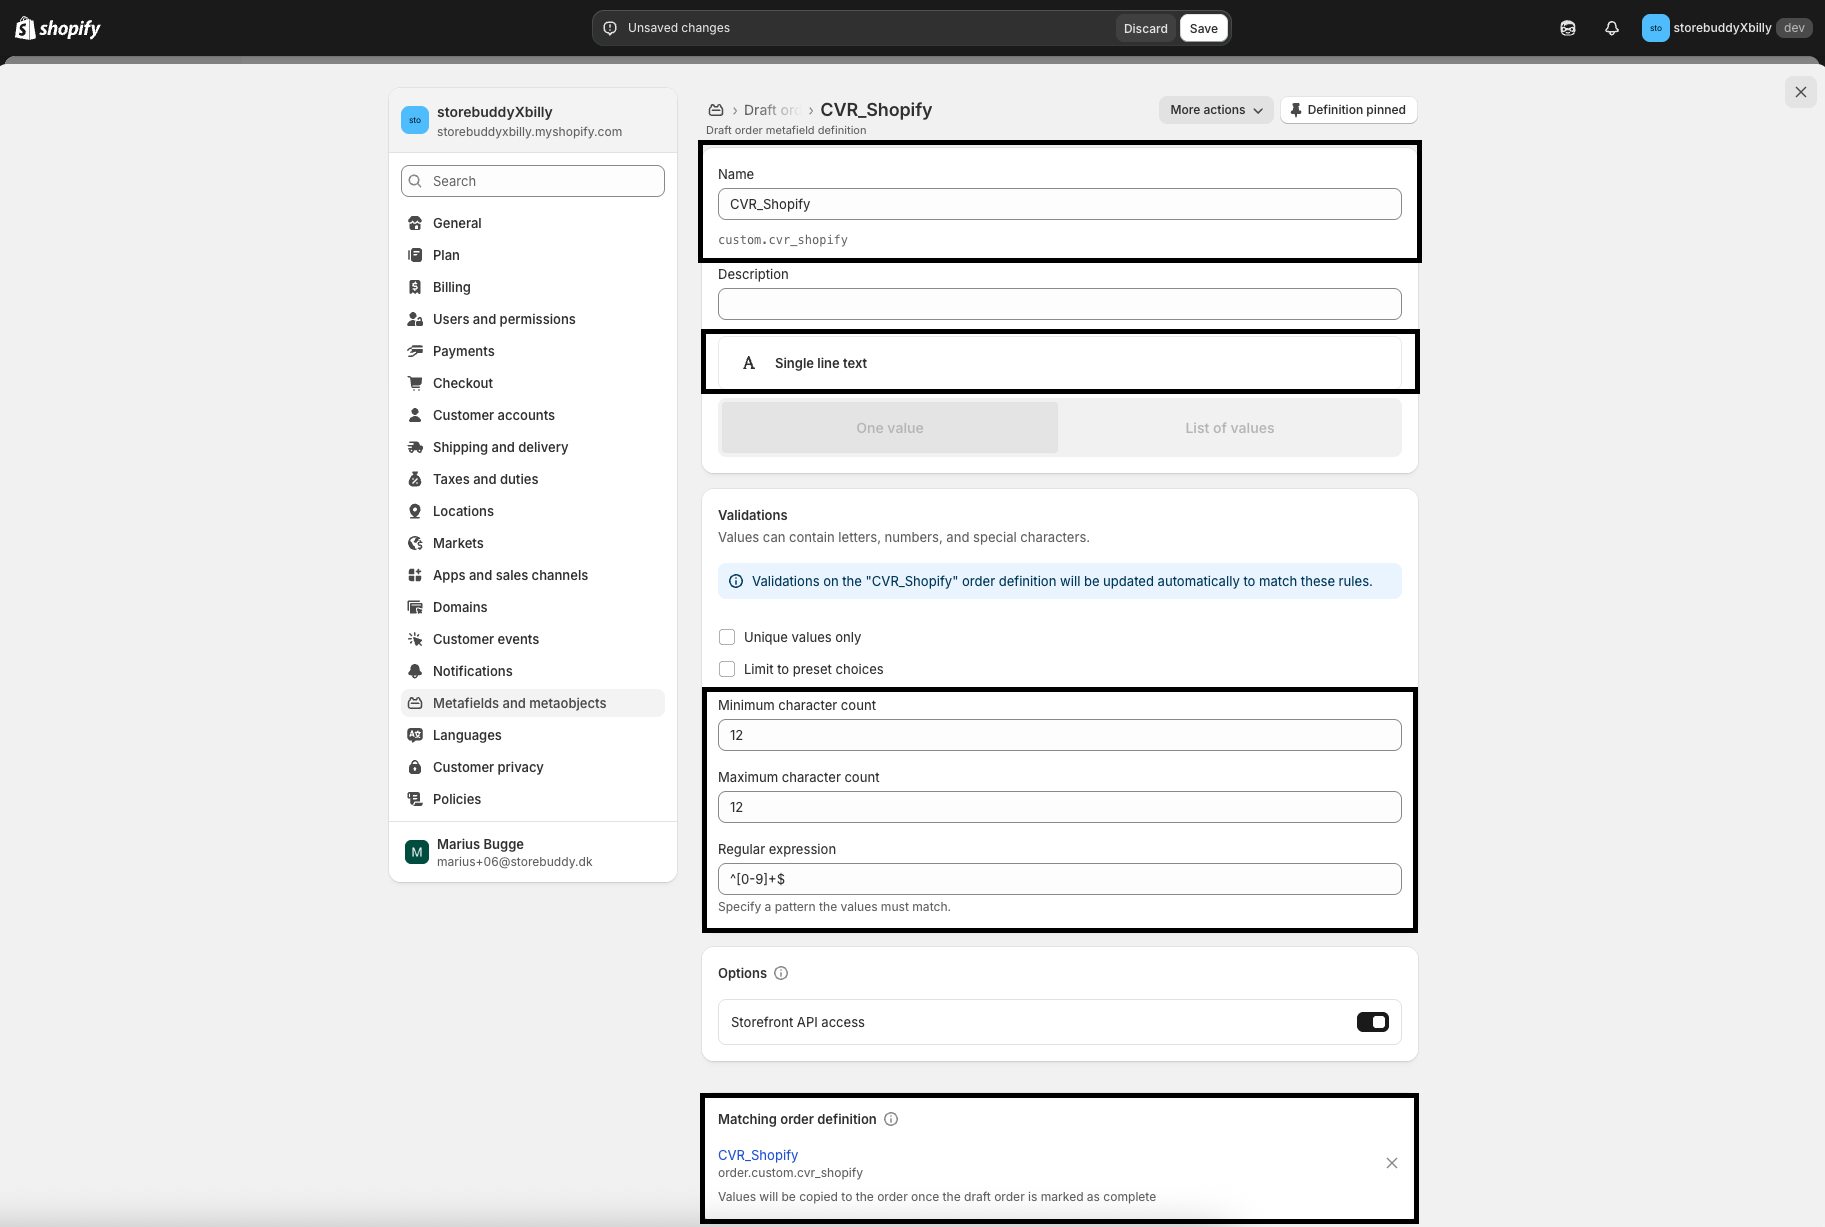Open Customer events settings
1825x1227 pixels.
(x=485, y=639)
